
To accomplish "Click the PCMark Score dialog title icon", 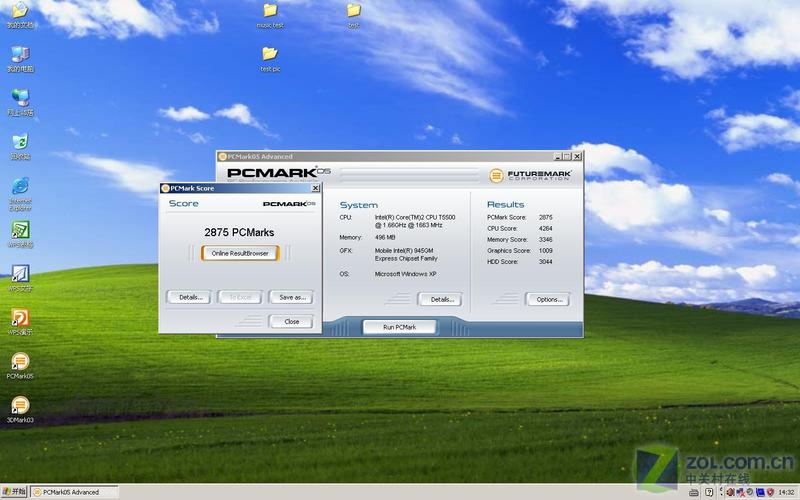I will (x=165, y=188).
